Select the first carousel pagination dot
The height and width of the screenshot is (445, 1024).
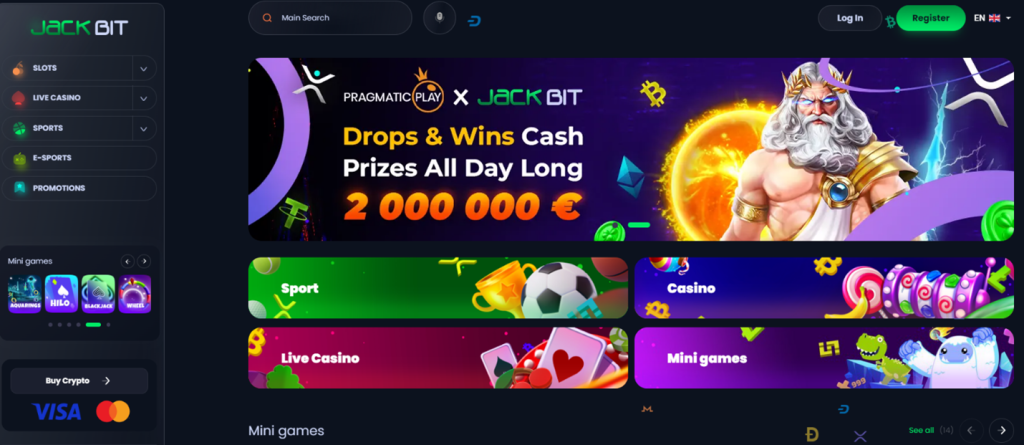50,324
